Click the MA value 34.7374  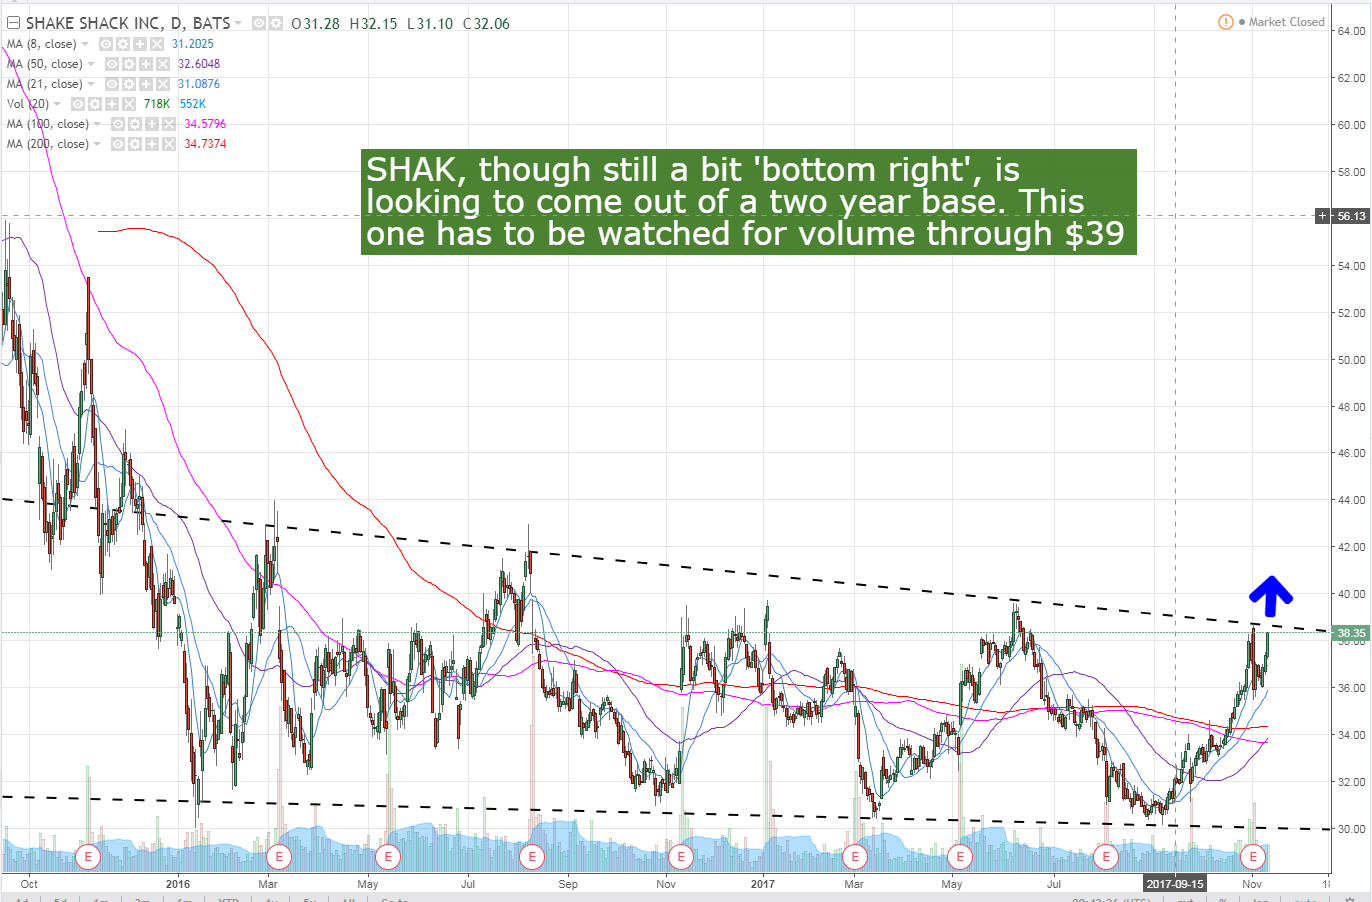point(205,144)
